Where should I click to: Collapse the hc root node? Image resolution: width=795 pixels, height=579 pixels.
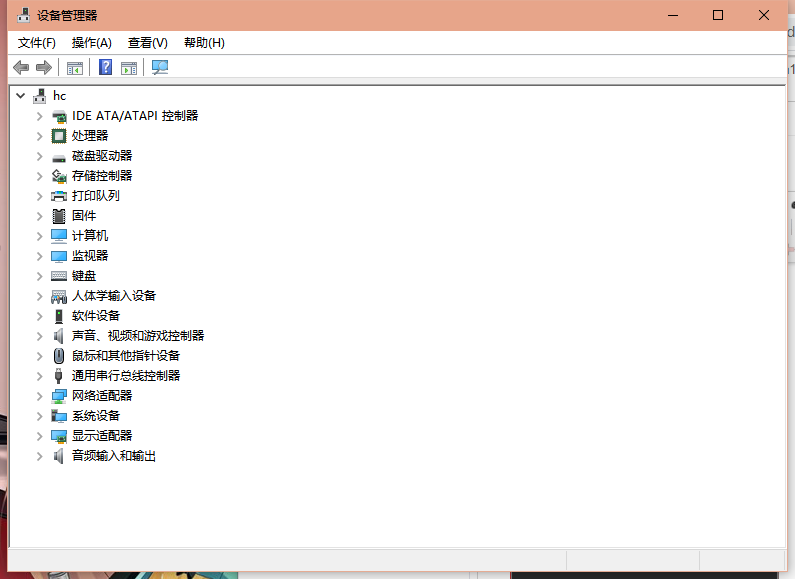[x=21, y=96]
